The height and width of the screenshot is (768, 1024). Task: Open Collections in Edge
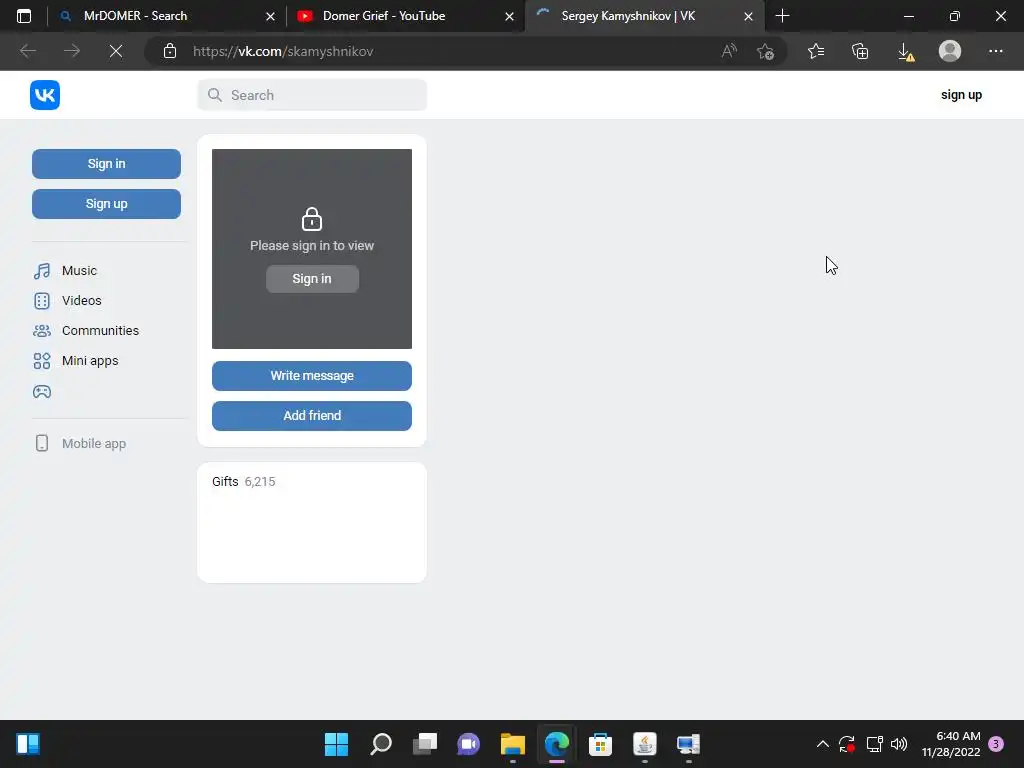860,51
